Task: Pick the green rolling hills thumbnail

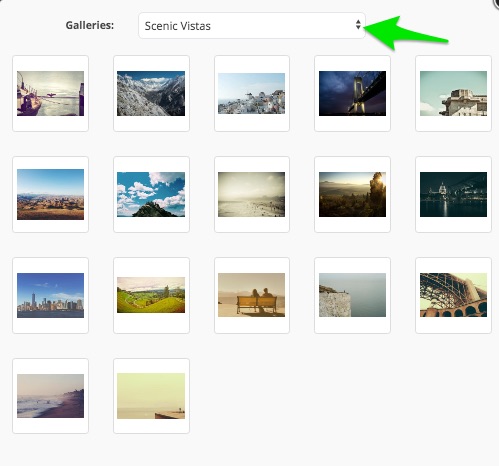Action: [x=151, y=295]
